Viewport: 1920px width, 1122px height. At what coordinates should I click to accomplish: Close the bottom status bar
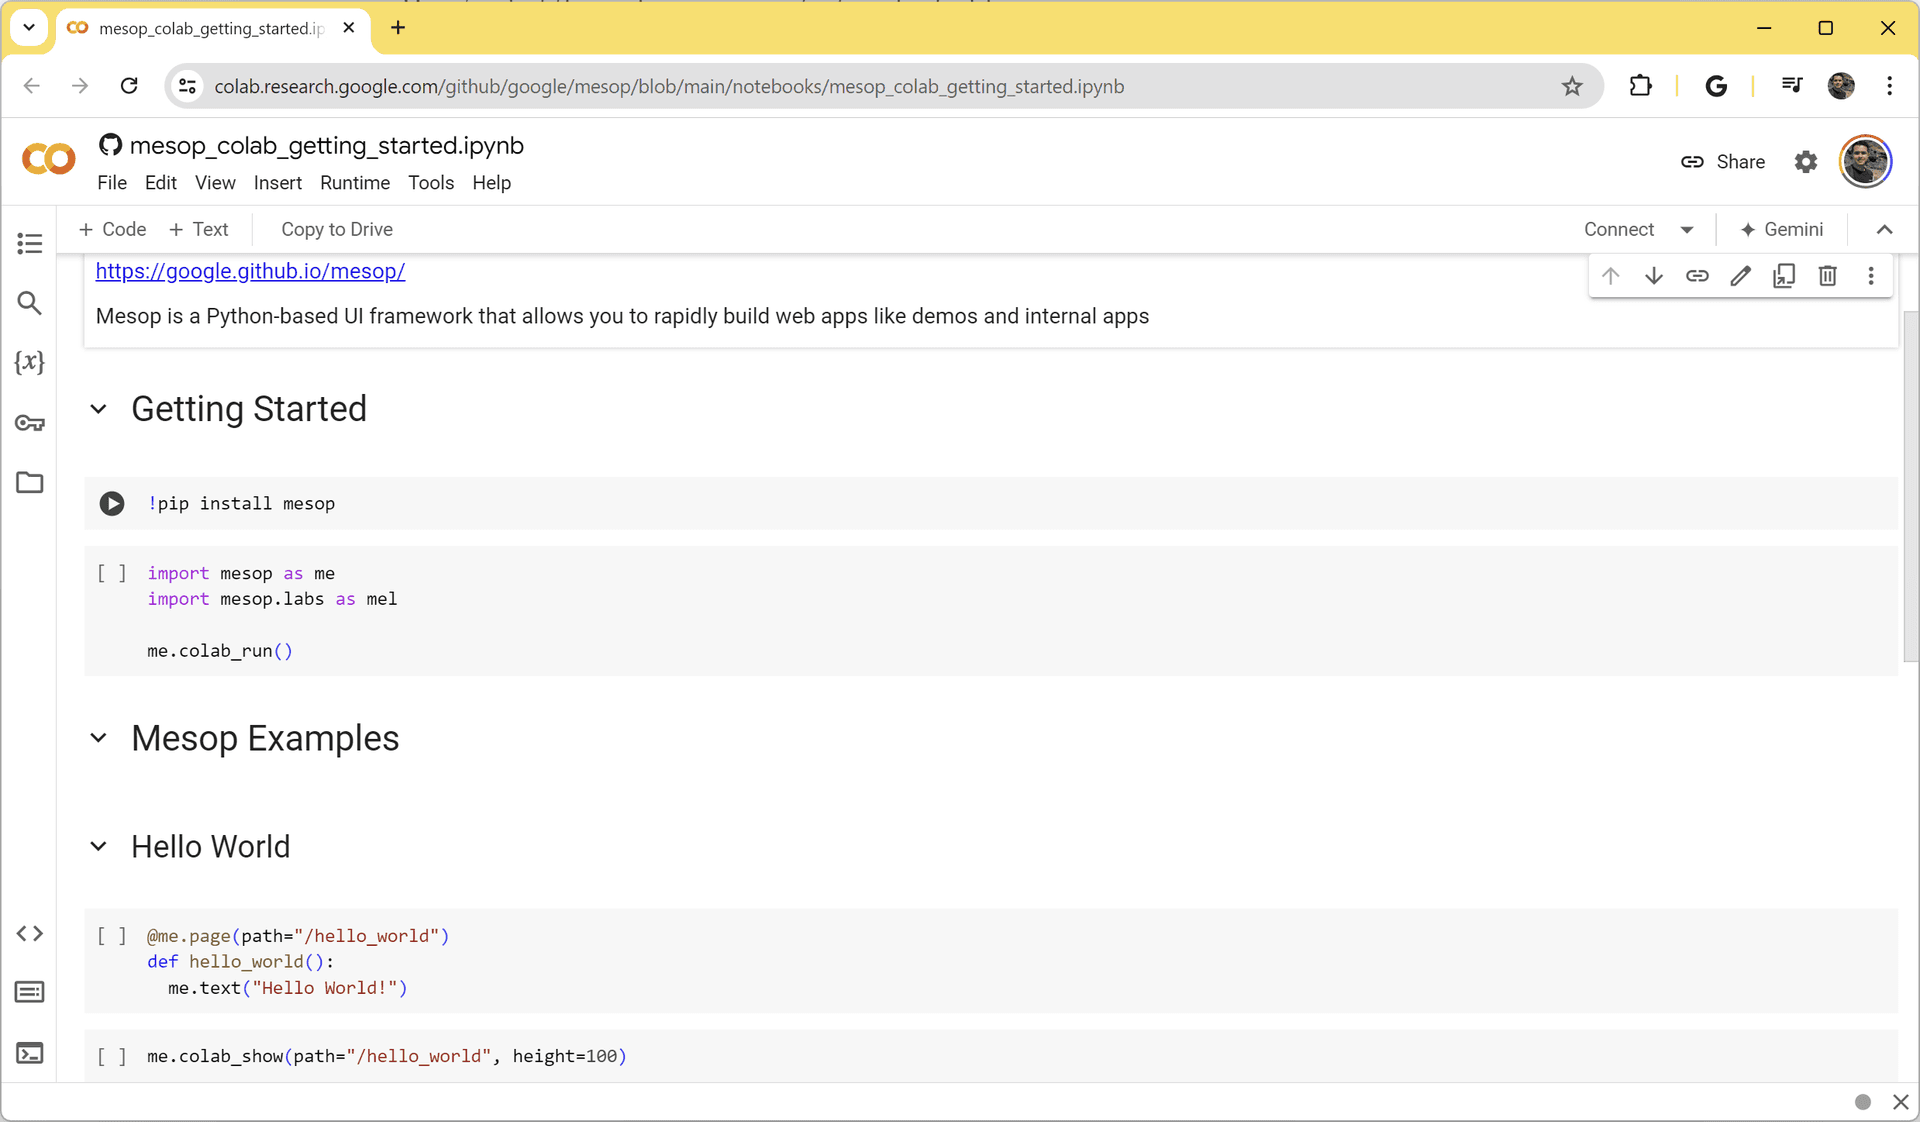click(1900, 1102)
